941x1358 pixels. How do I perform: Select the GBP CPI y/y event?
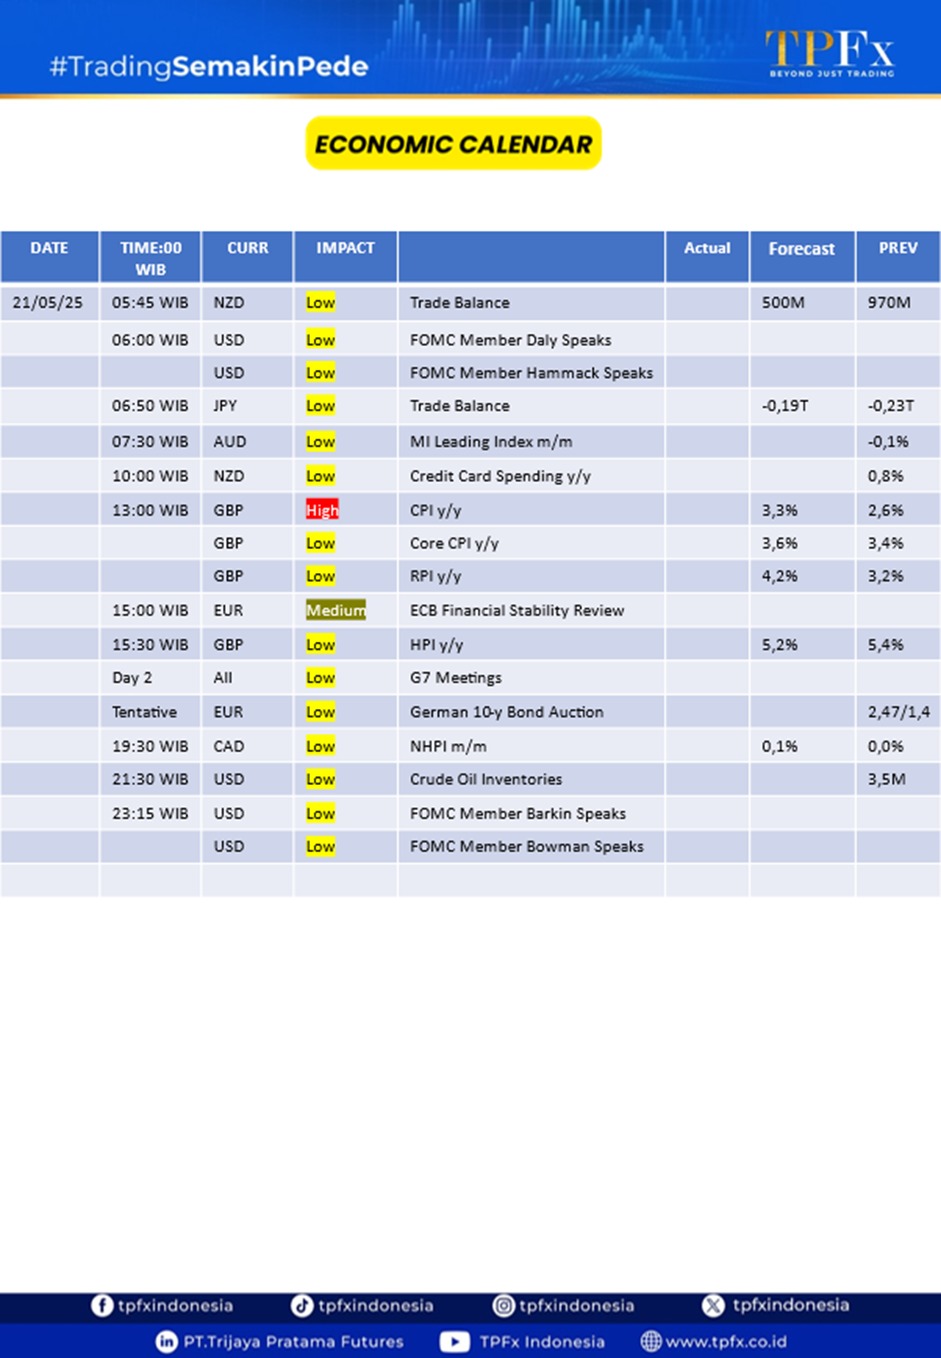(436, 510)
